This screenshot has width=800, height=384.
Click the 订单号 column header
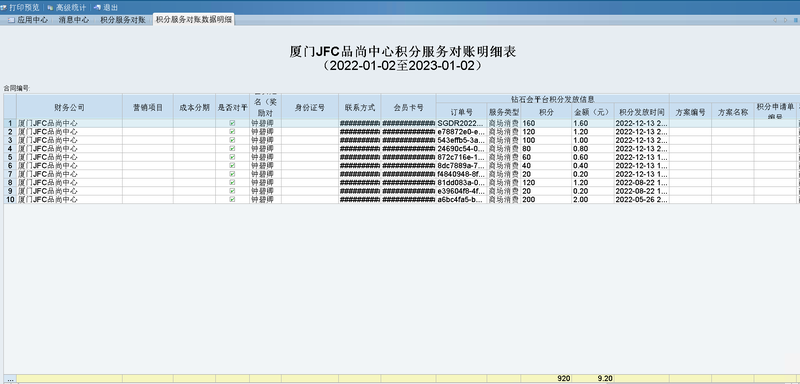[x=461, y=112]
